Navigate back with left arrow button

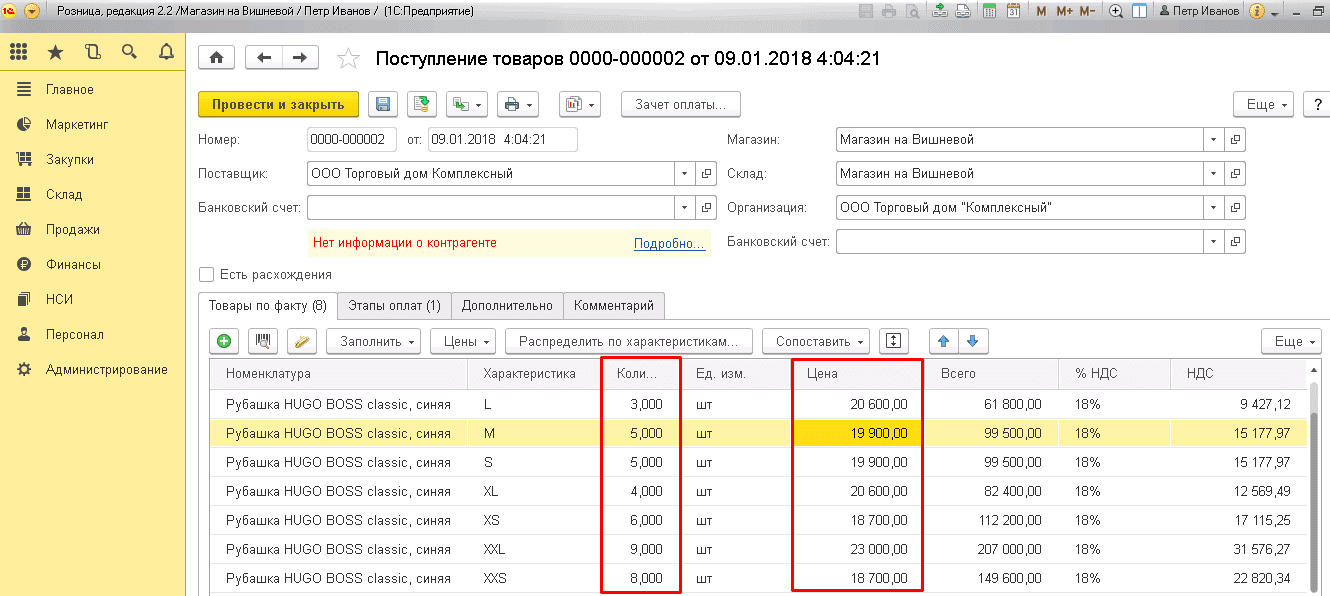[264, 58]
